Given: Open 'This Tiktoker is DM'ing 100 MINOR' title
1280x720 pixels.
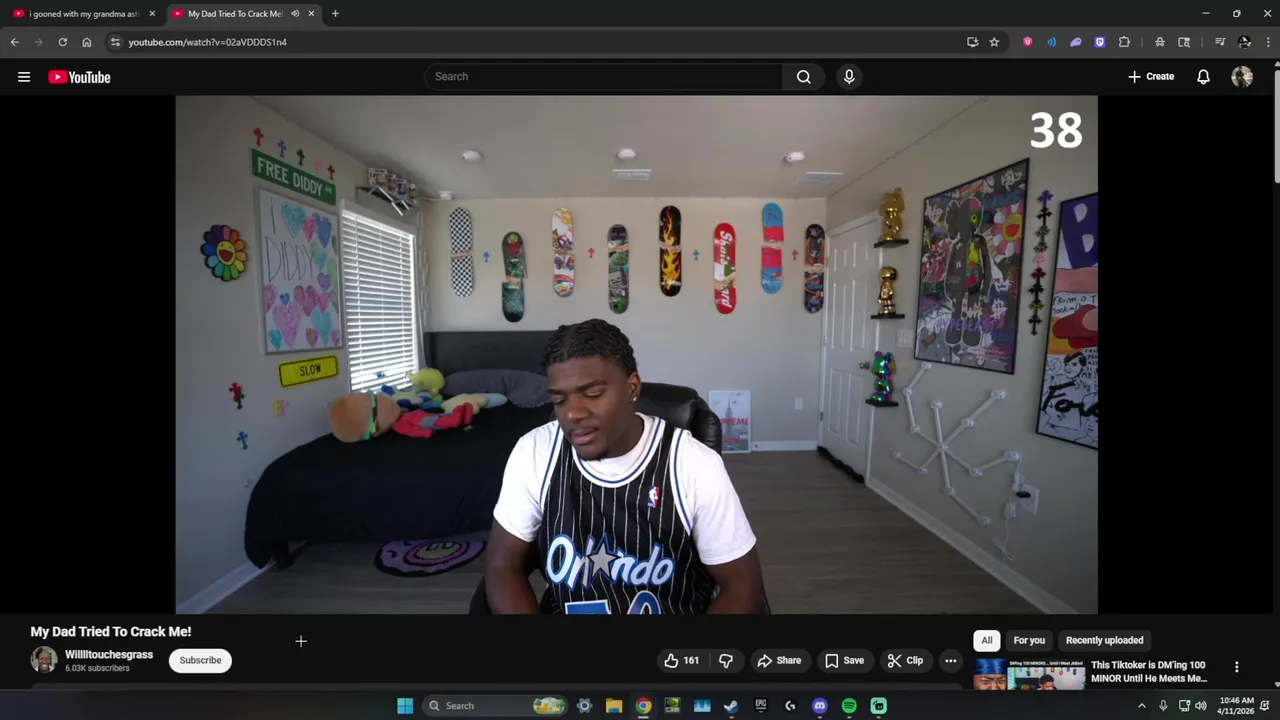Looking at the screenshot, I should [x=1149, y=672].
